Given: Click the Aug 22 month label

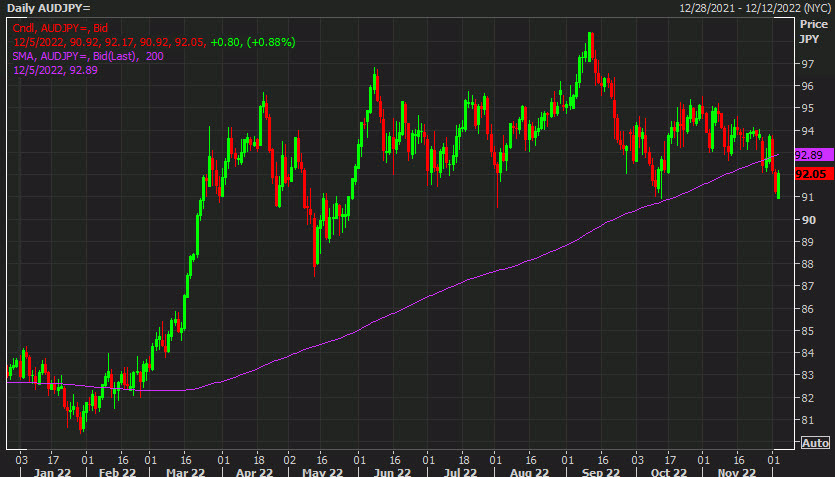Looking at the screenshot, I should tap(529, 472).
